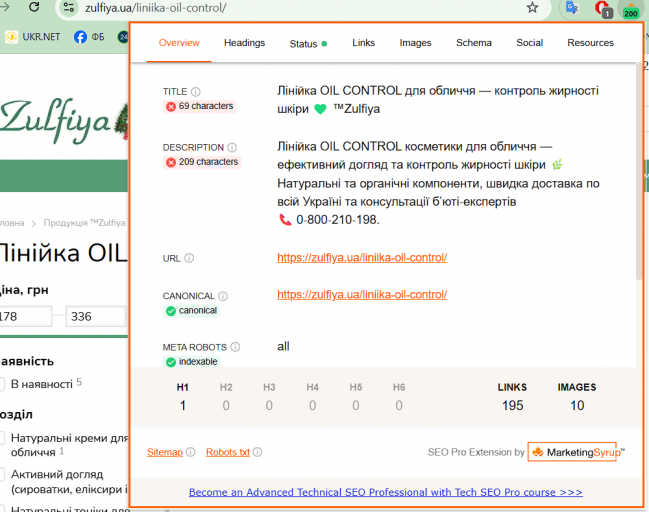Click the maximum price field 336

[96, 317]
